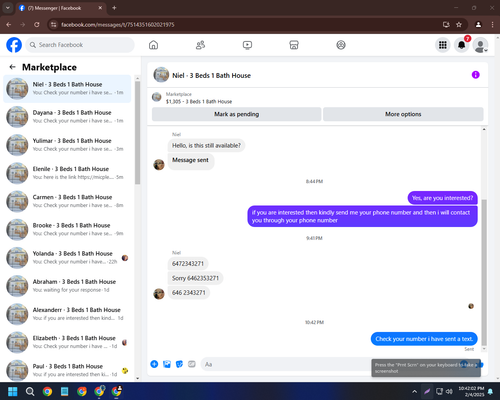Click More options button
This screenshot has height=400, width=500.
(x=403, y=114)
